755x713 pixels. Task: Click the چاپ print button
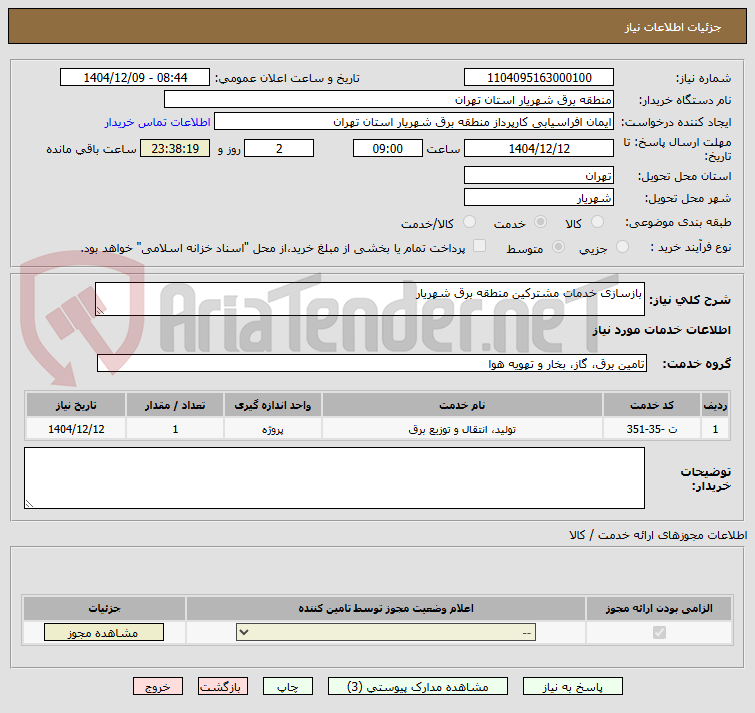[287, 686]
